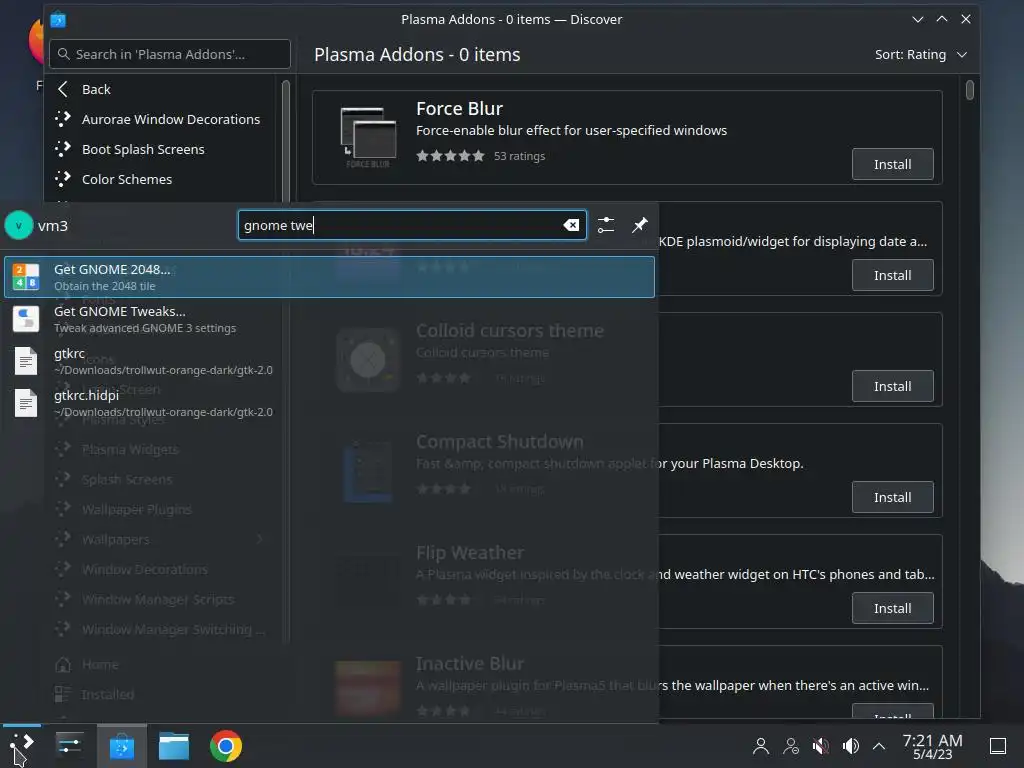Click the Aurorae Window Decorations category icon
The width and height of the screenshot is (1024, 768).
[63, 119]
